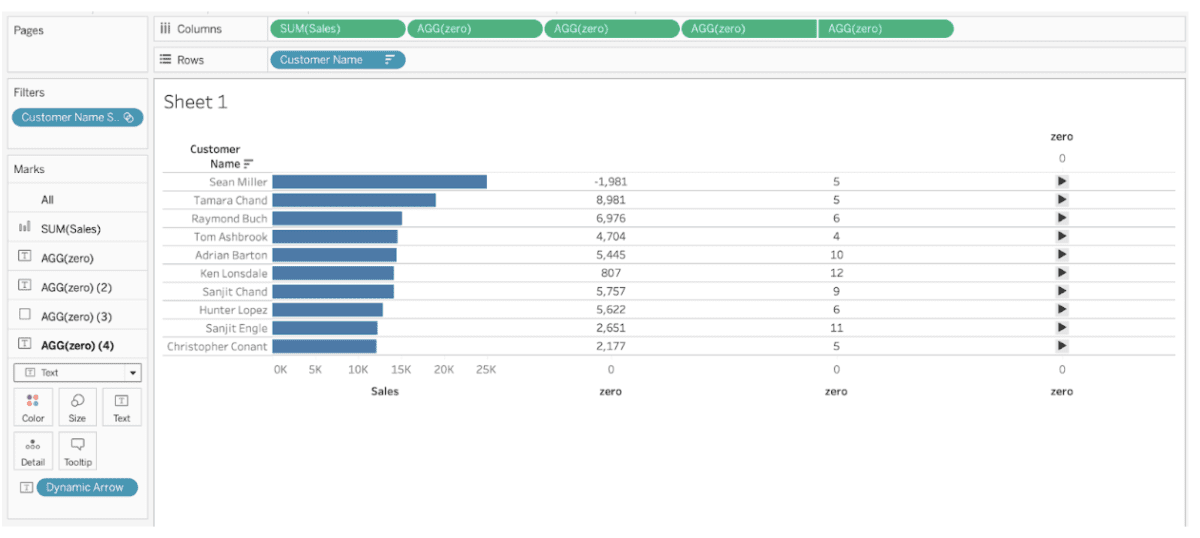Click the SUM(Sales) pill on Columns shelf
Image resolution: width=1200 pixels, height=538 pixels.
[x=337, y=29]
